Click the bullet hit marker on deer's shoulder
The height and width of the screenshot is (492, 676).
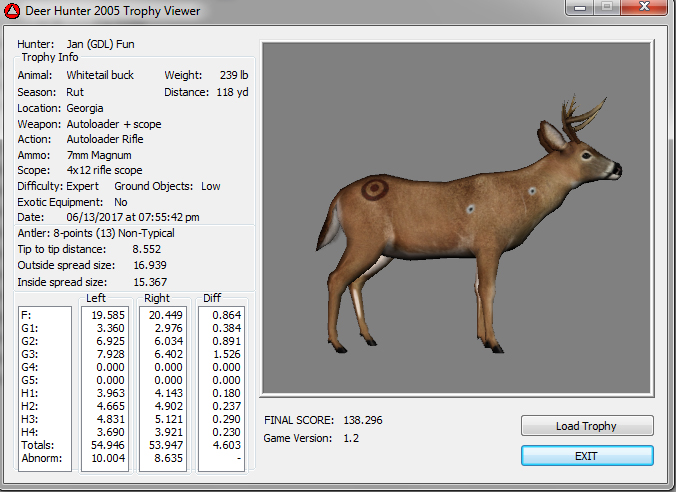(471, 209)
